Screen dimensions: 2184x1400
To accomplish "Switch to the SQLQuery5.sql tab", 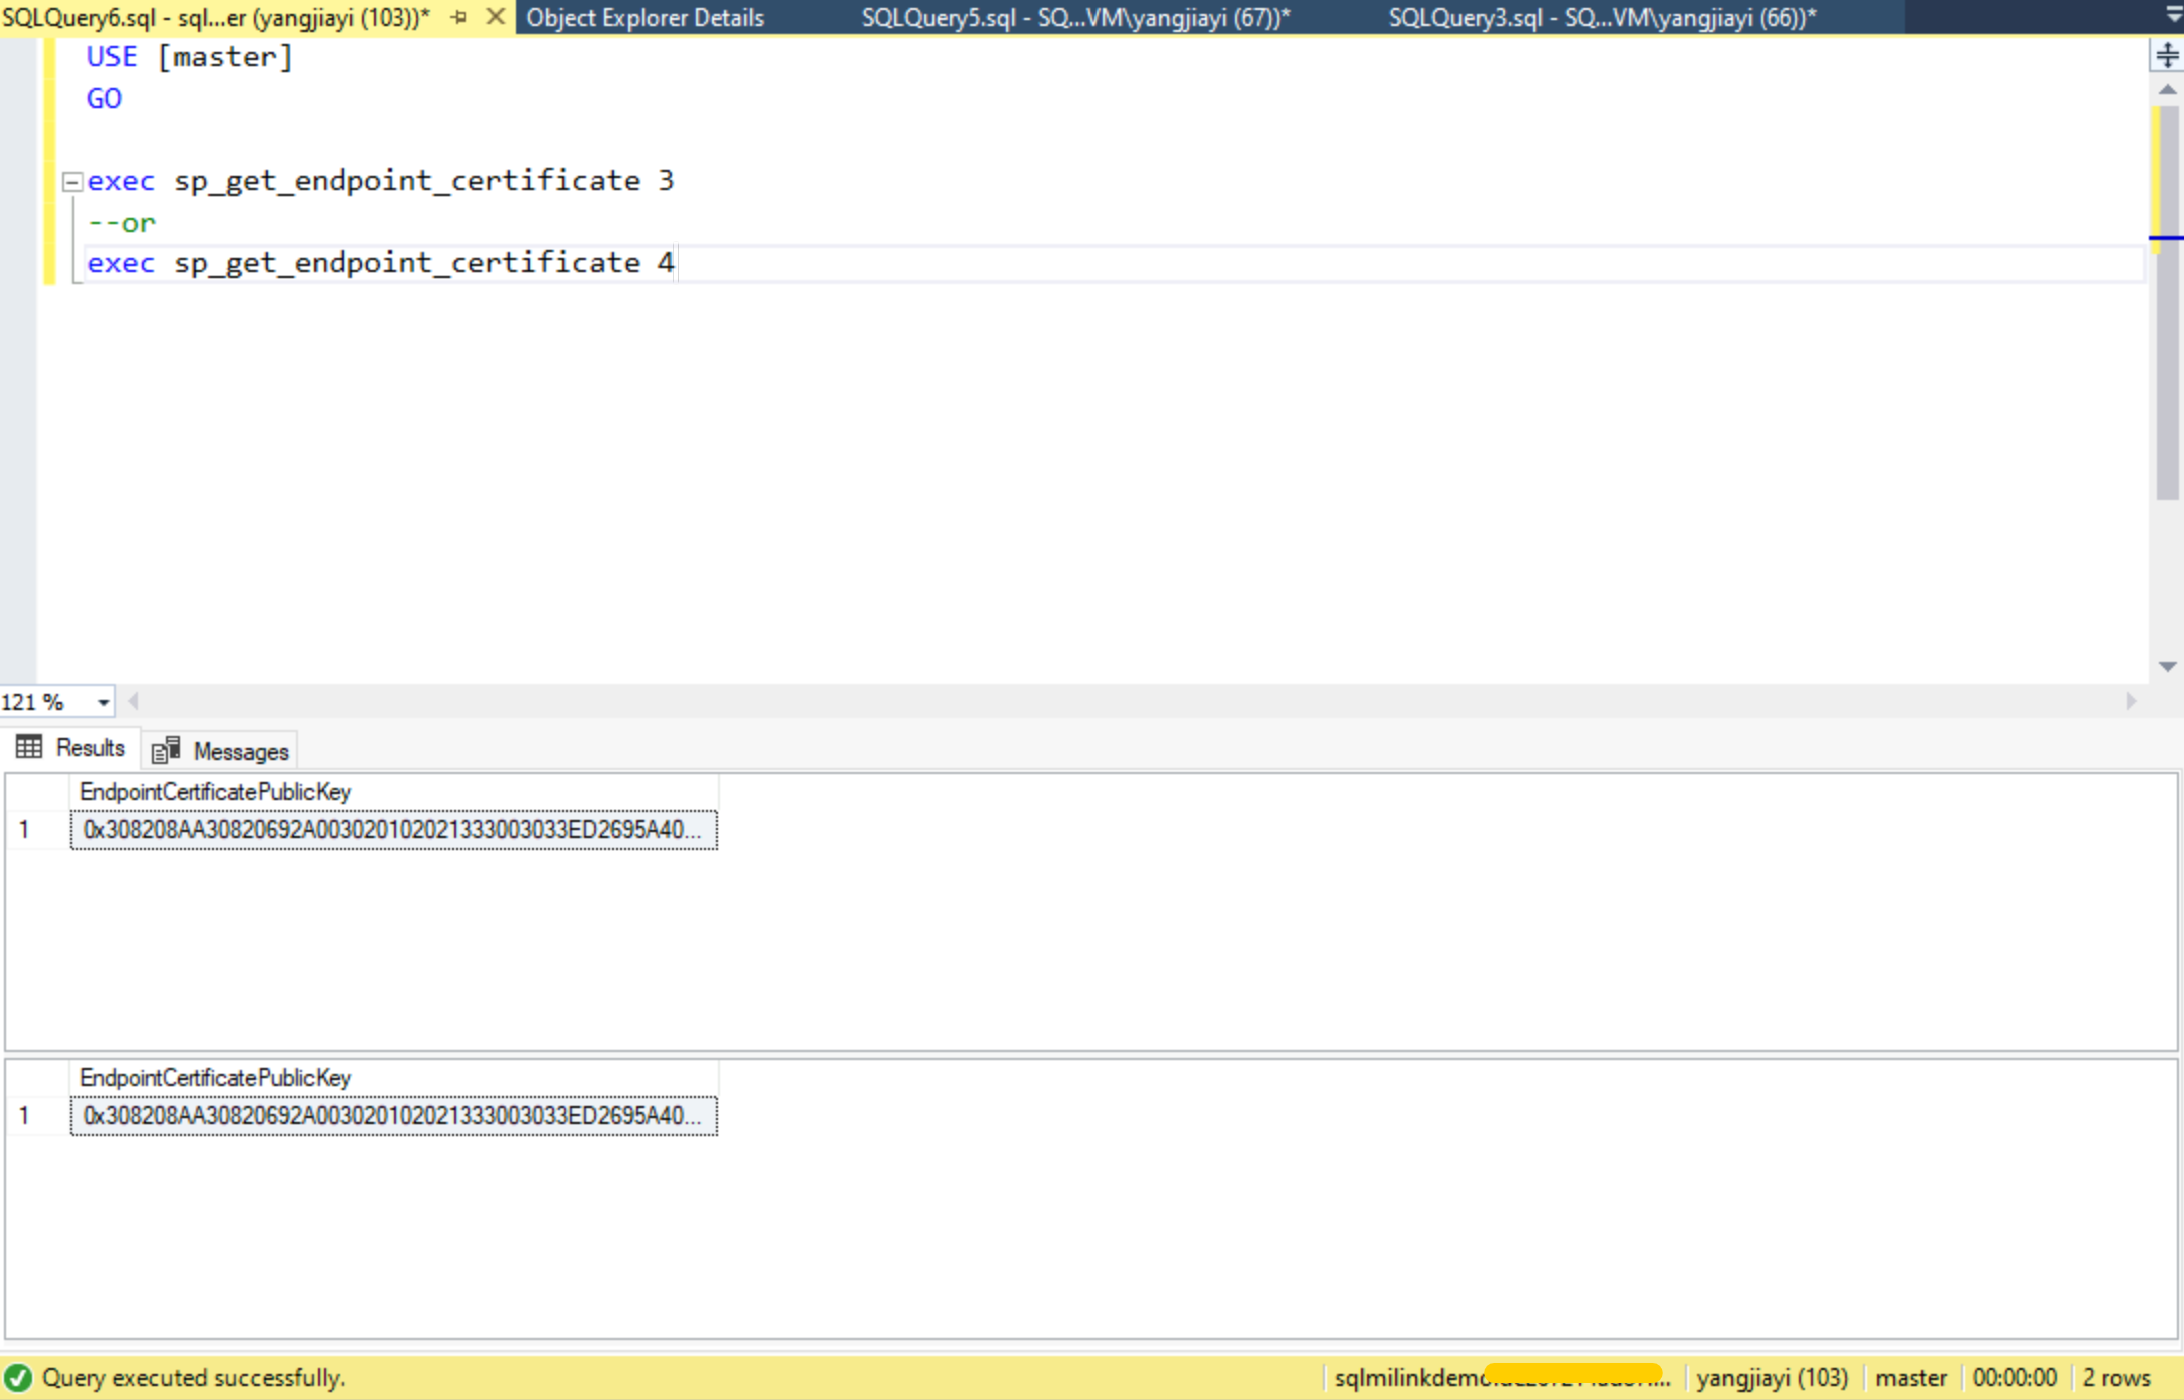I will coord(1076,17).
